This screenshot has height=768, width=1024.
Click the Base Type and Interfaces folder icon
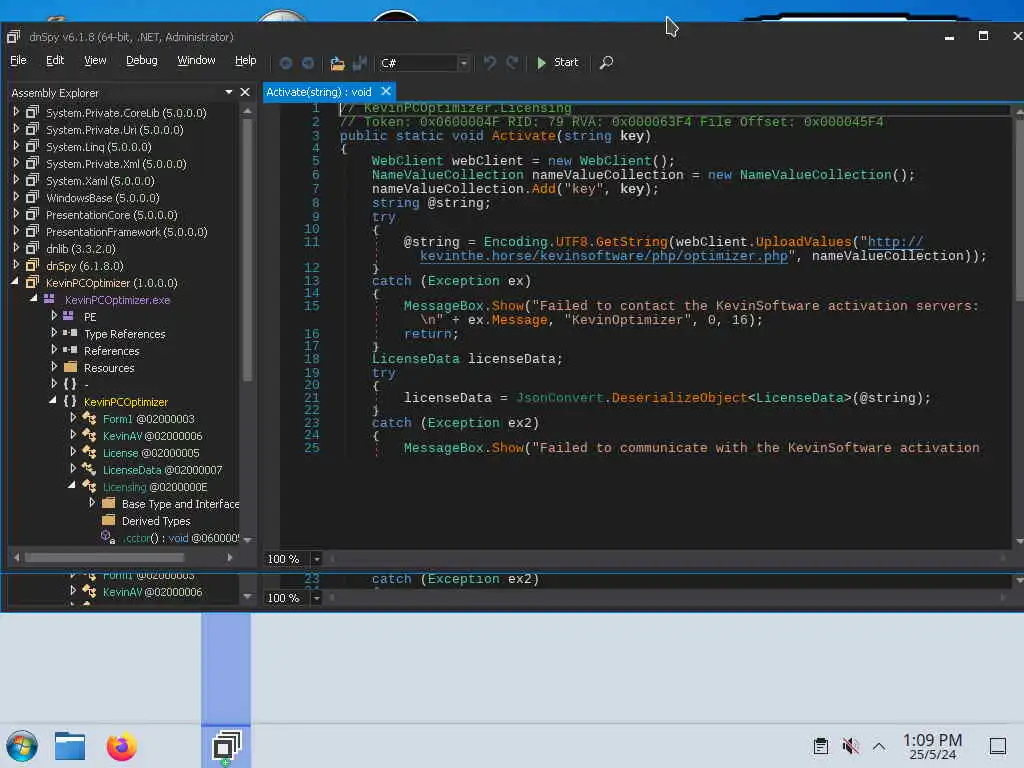click(x=109, y=503)
